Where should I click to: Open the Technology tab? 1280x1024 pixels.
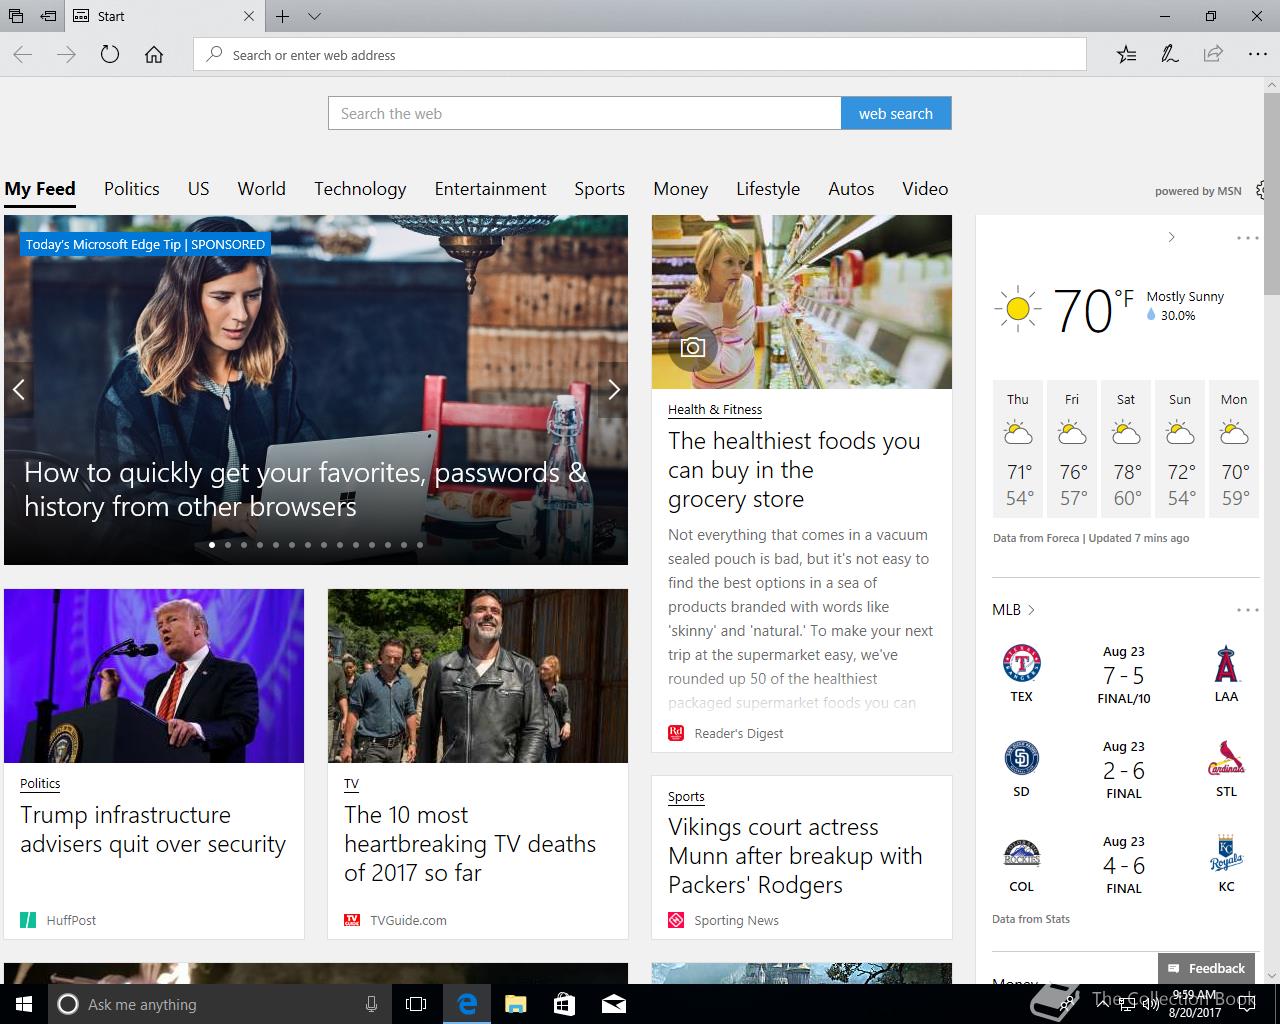(x=360, y=189)
